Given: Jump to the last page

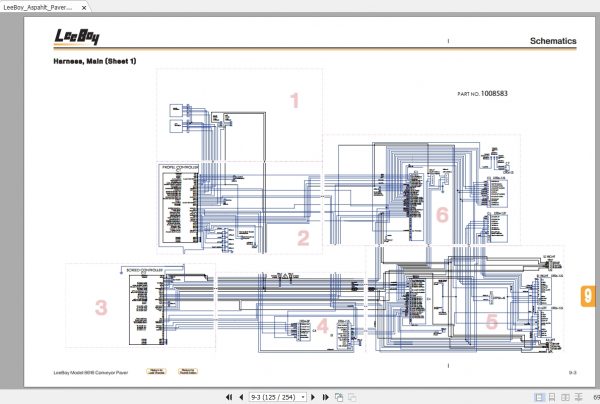Looking at the screenshot, I should [x=326, y=397].
